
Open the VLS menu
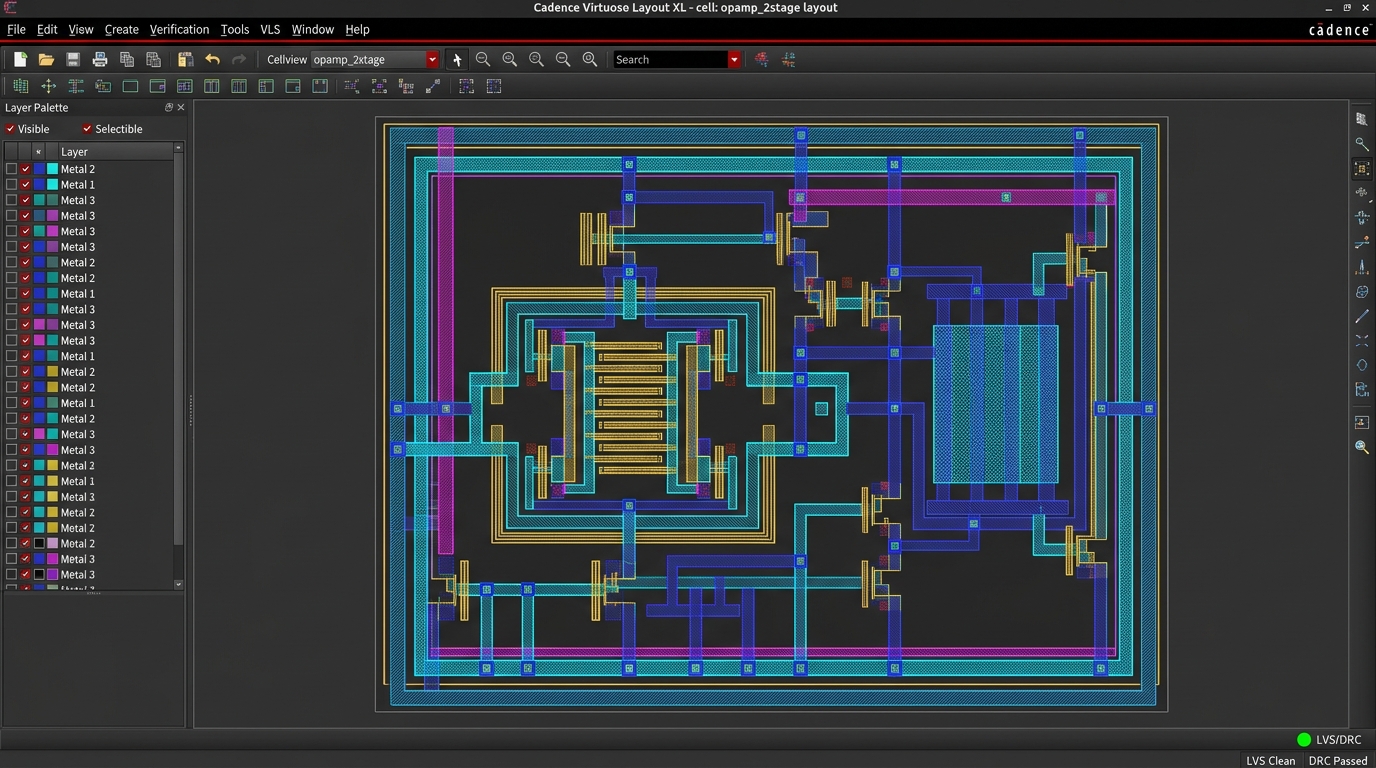tap(270, 29)
